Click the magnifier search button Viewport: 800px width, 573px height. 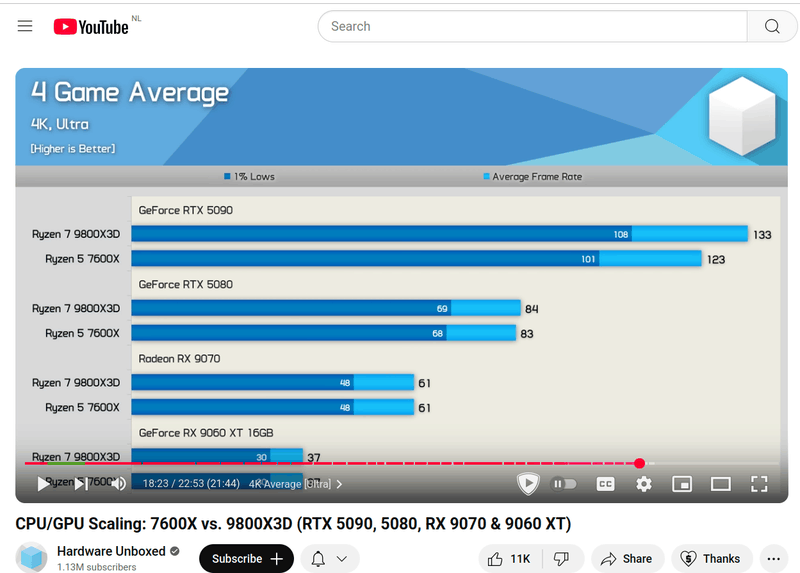(x=772, y=26)
